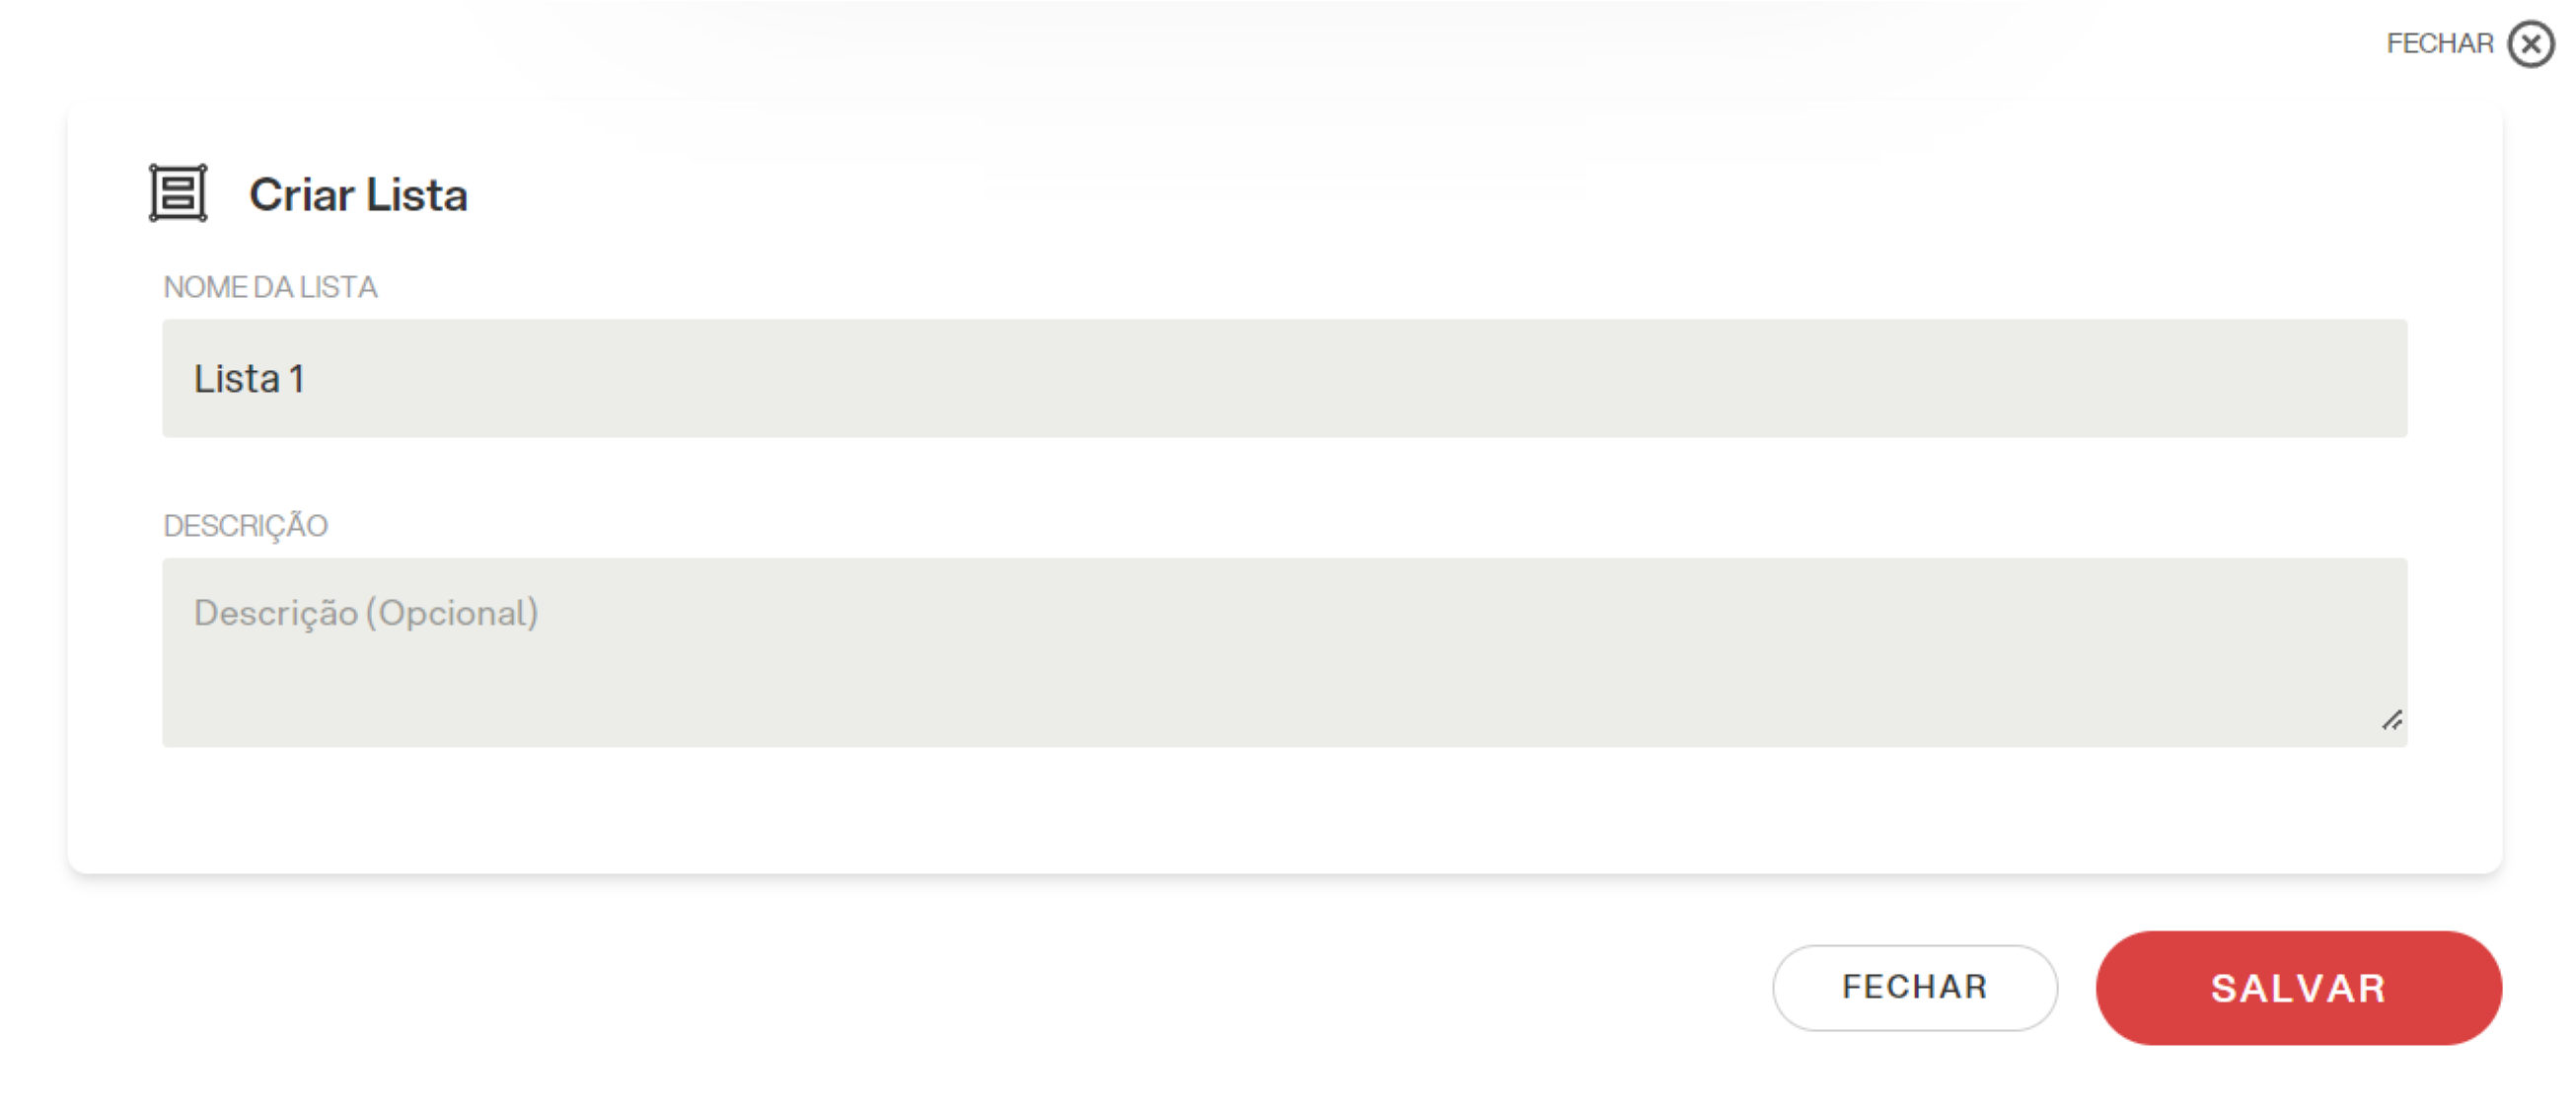Image resolution: width=2576 pixels, height=1112 pixels.
Task: Place cursor on the 'Lista 1' text
Action: 249,379
